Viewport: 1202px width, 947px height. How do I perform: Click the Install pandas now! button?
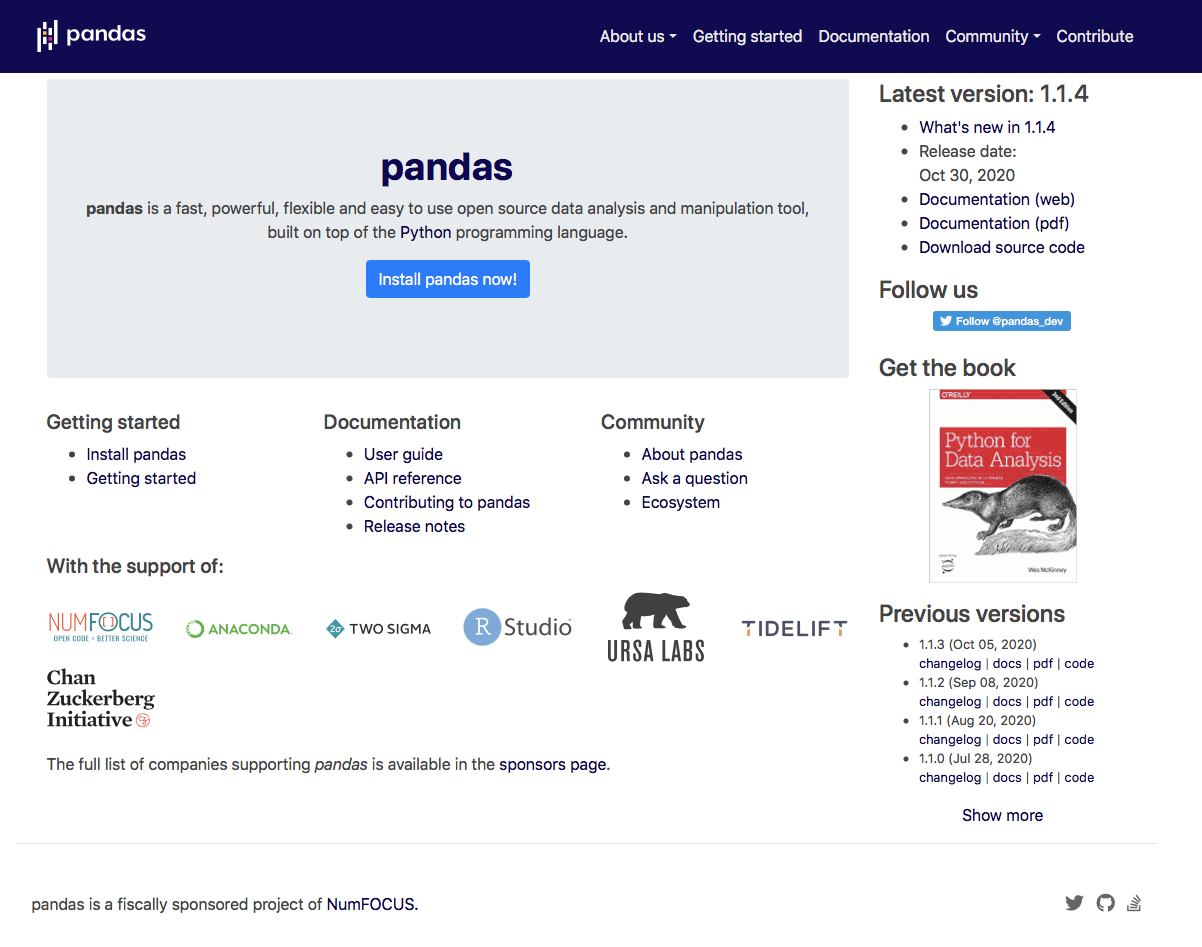click(x=448, y=279)
